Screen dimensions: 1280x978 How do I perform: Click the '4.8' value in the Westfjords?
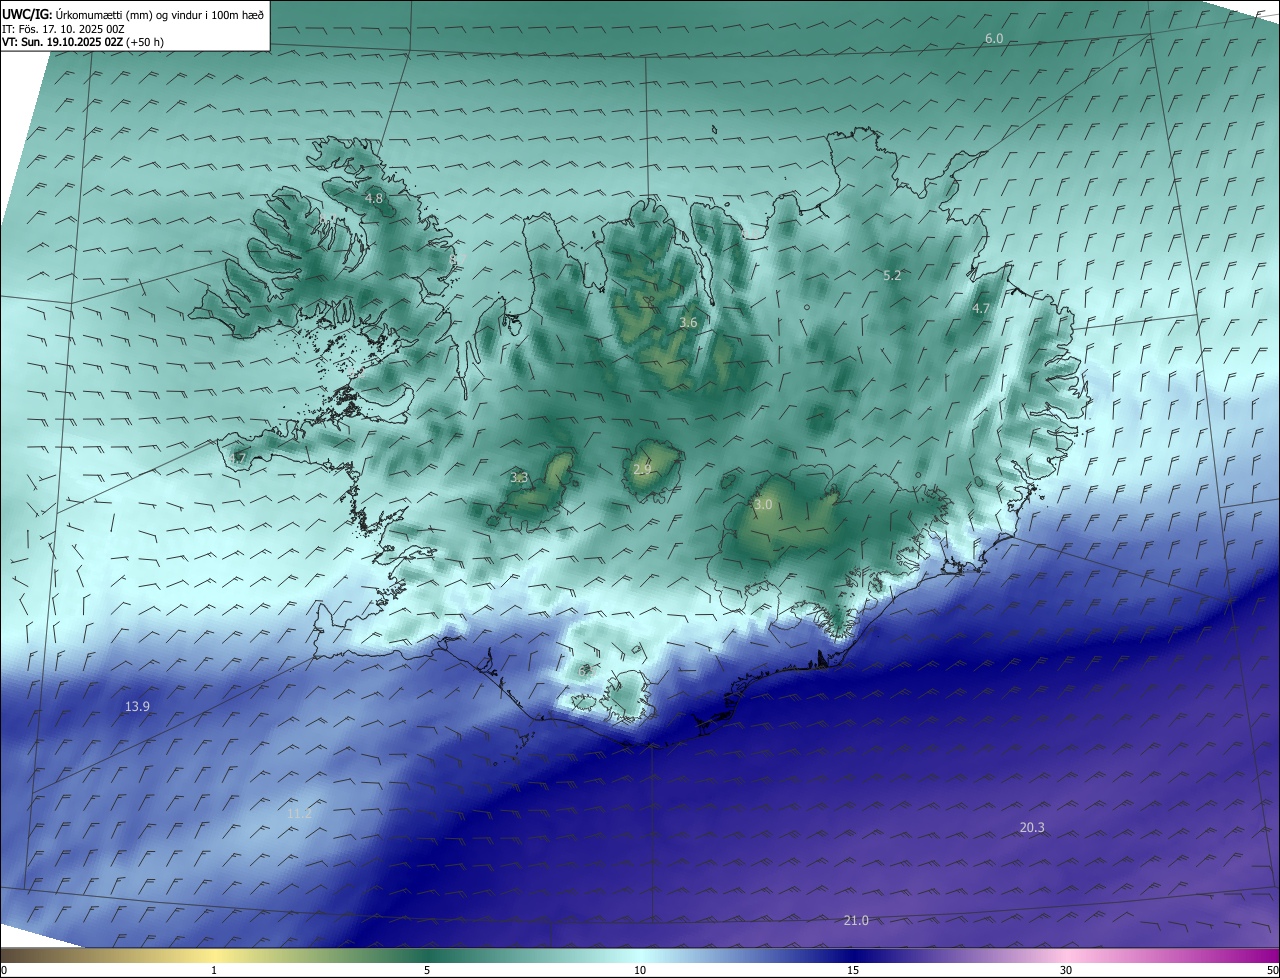374,198
